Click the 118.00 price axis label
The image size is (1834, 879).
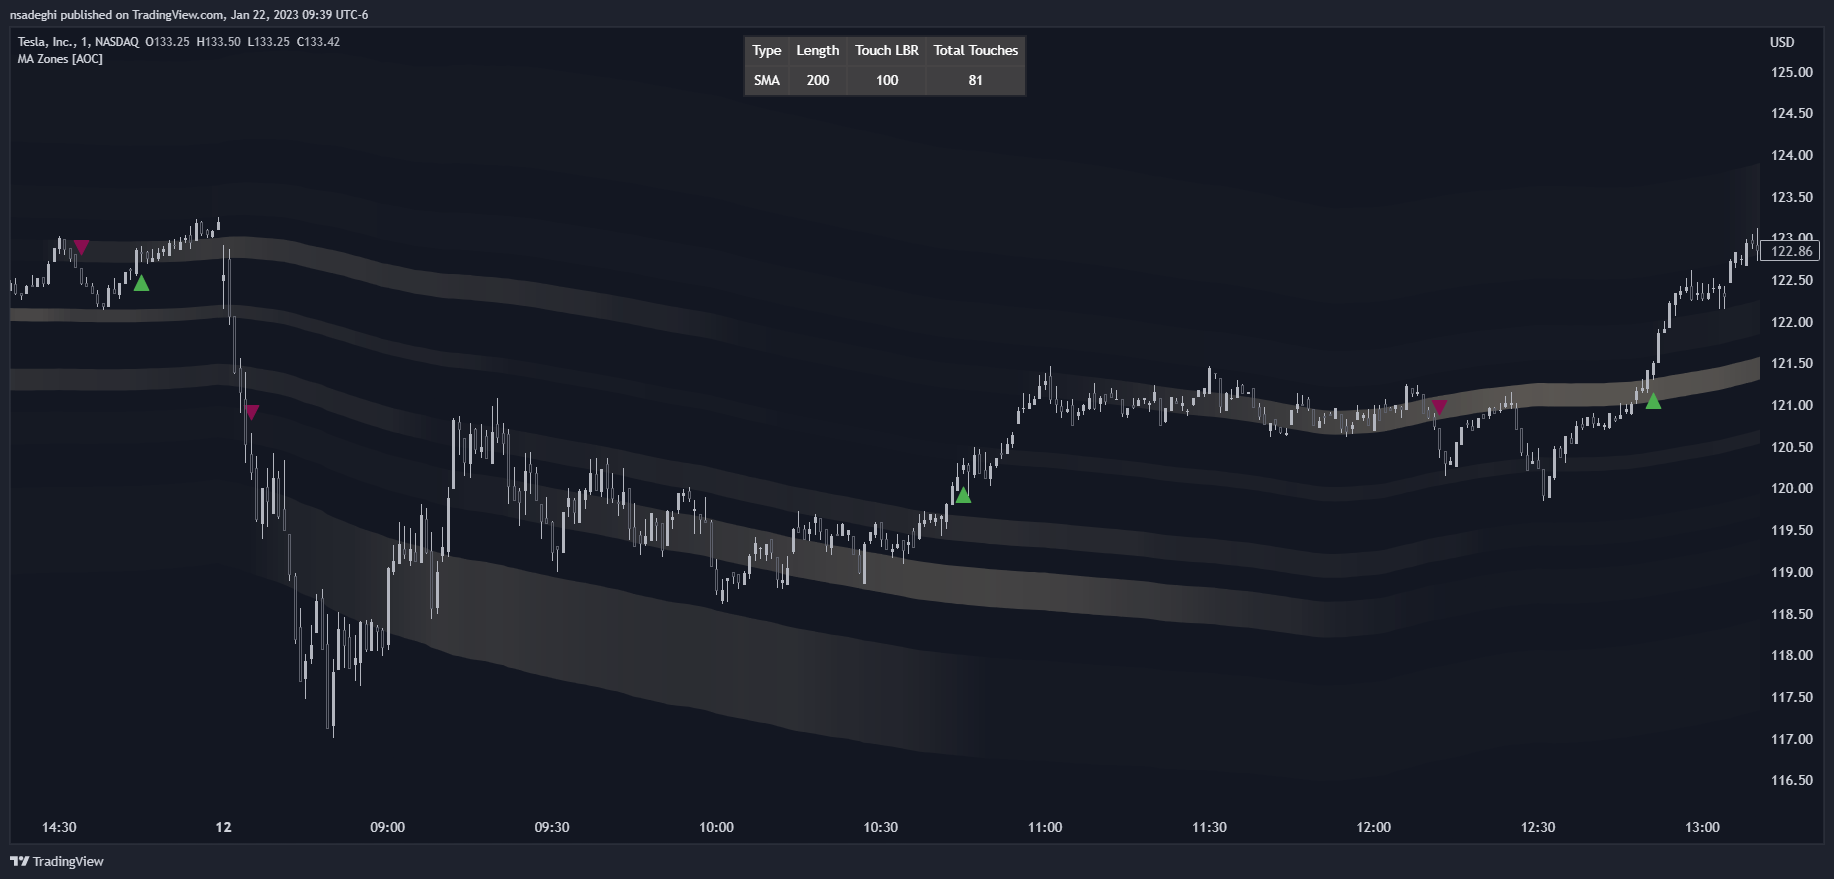point(1791,655)
